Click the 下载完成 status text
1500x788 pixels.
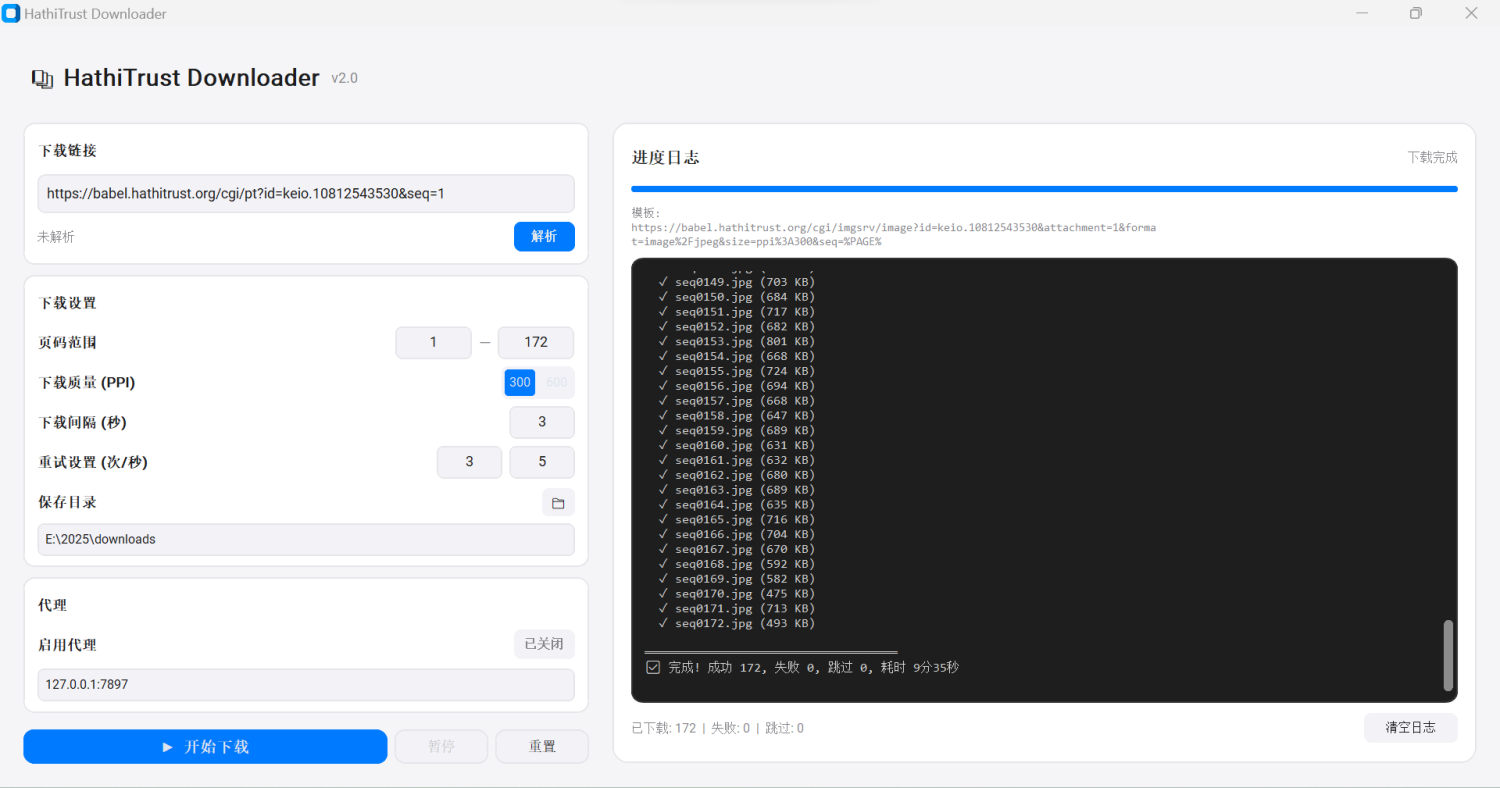pyautogui.click(x=1432, y=158)
